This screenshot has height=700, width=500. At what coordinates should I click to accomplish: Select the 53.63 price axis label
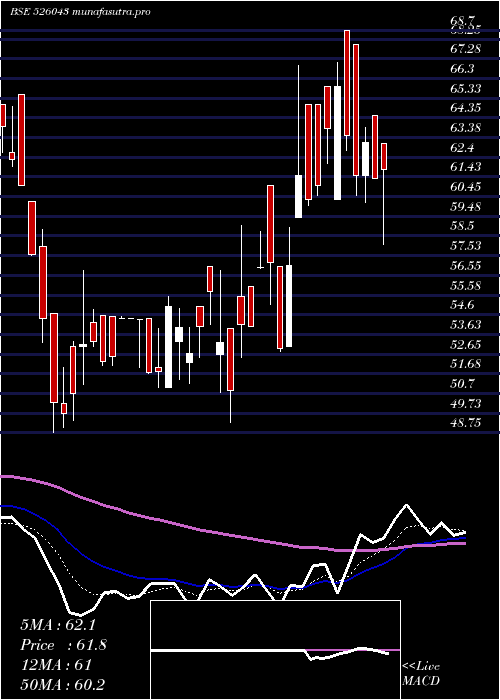click(x=466, y=324)
